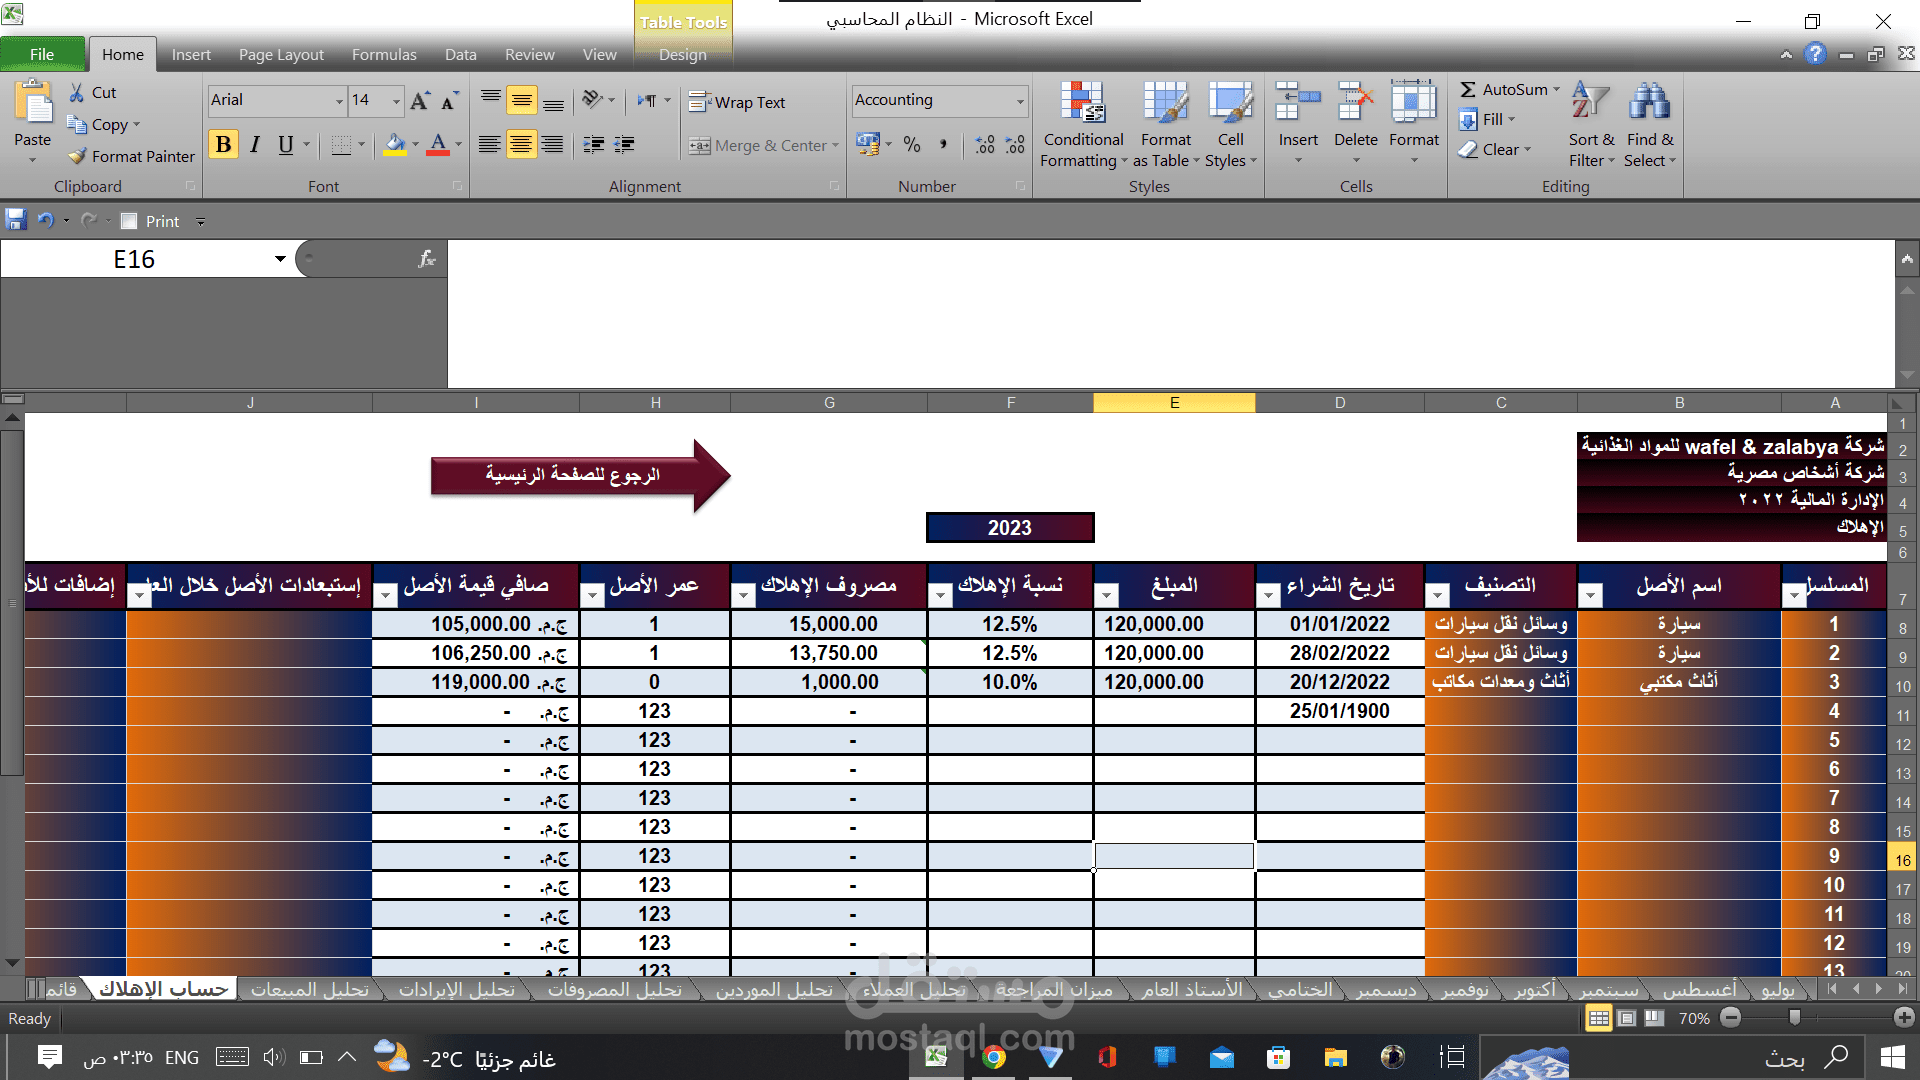This screenshot has height=1080, width=1920.
Task: Click the AutoSum sigma icon
Action: pos(1468,90)
